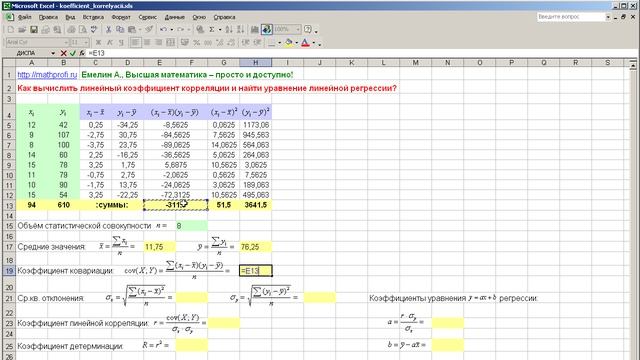Paste using the clipboard icon
640x360 pixels.
pyautogui.click(x=131, y=29)
